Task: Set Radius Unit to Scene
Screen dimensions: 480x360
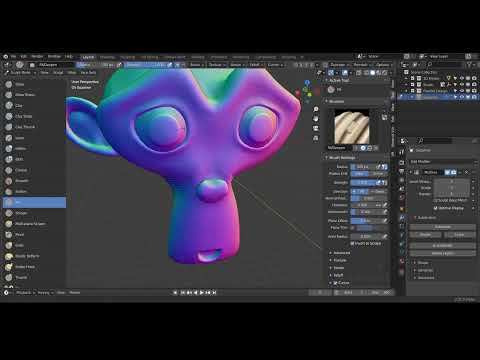Action: (378, 174)
